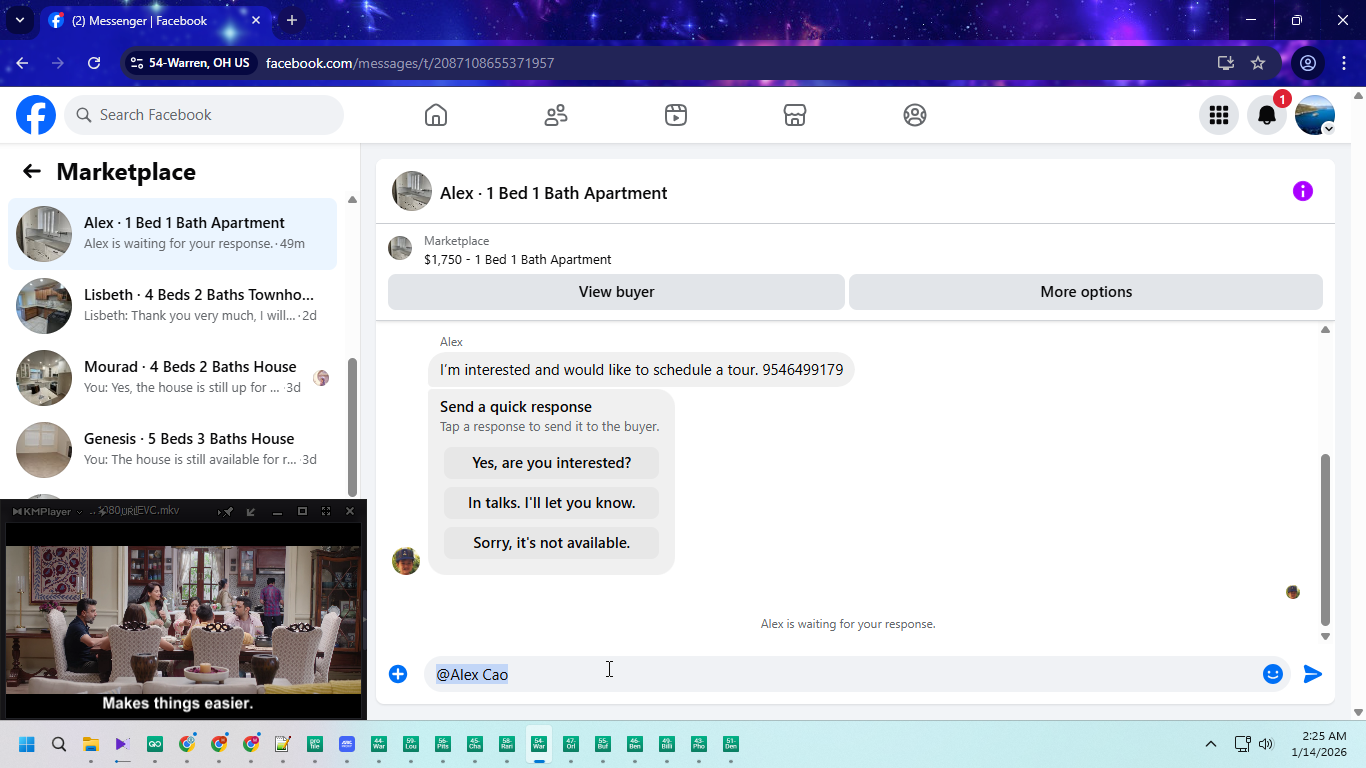Click the chat scrollbar down arrow

1325,636
